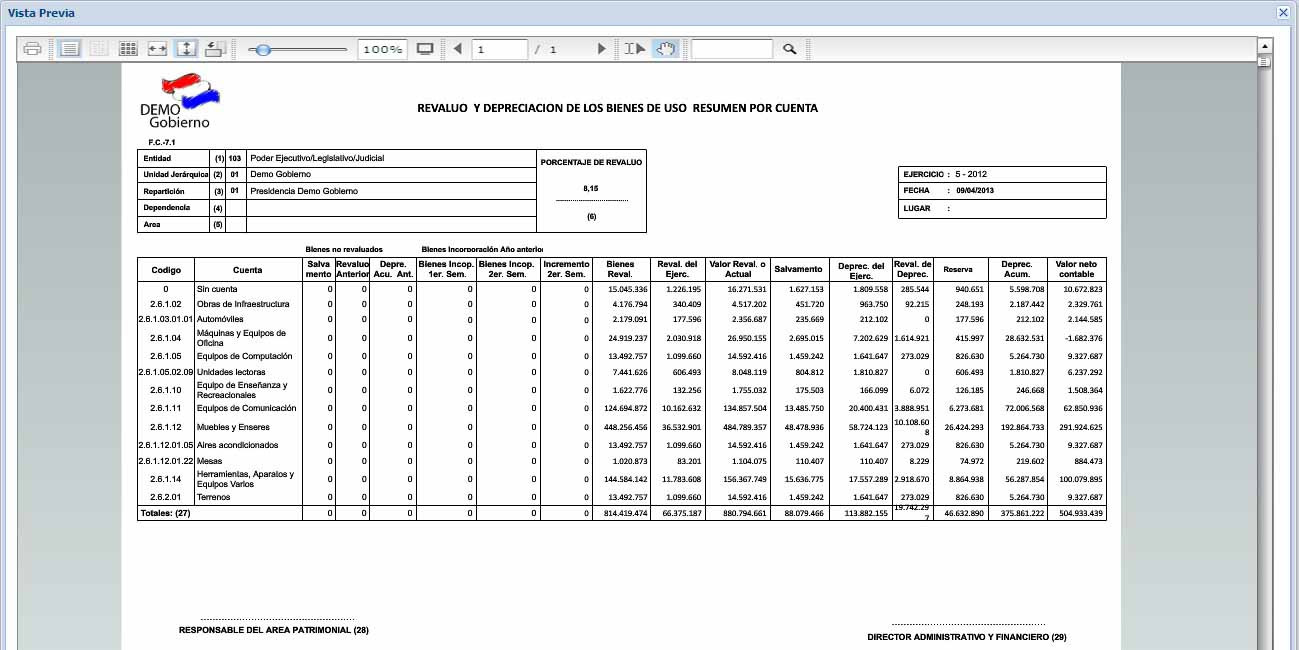Close the Vista Previa window
Screen dimensions: 1299x650
[1283, 12]
